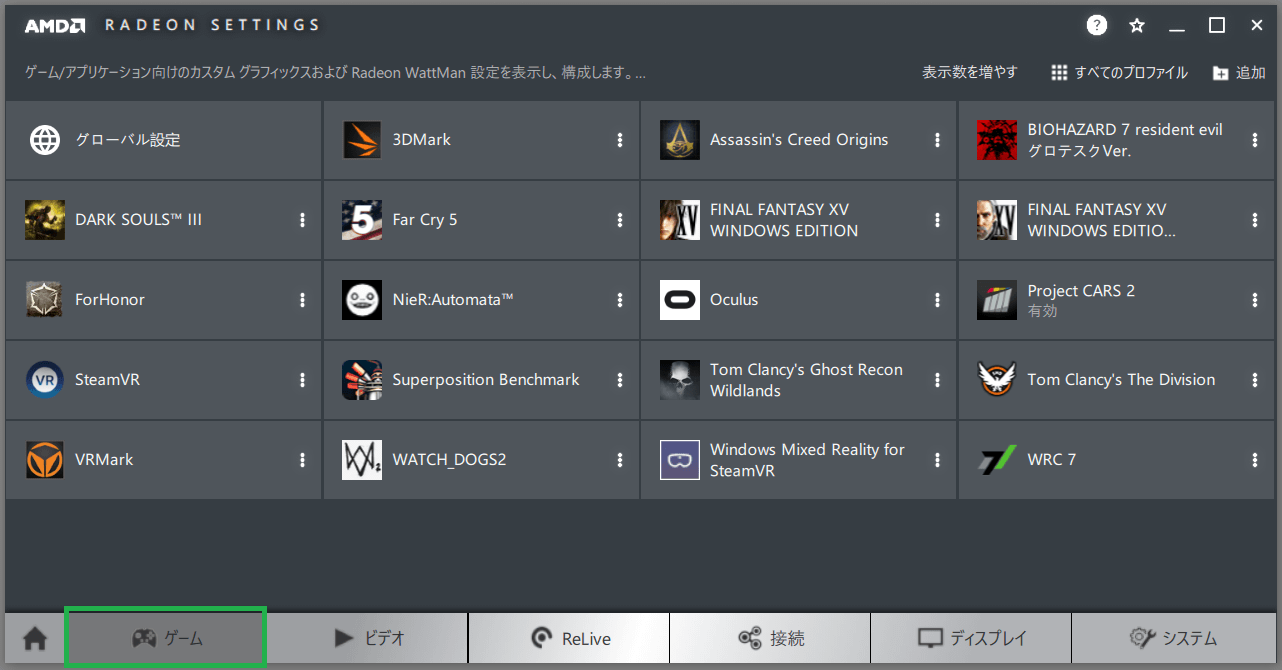Screen dimensions: 1282x670
Task: Switch to the ビデオ tab
Action: pyautogui.click(x=368, y=638)
